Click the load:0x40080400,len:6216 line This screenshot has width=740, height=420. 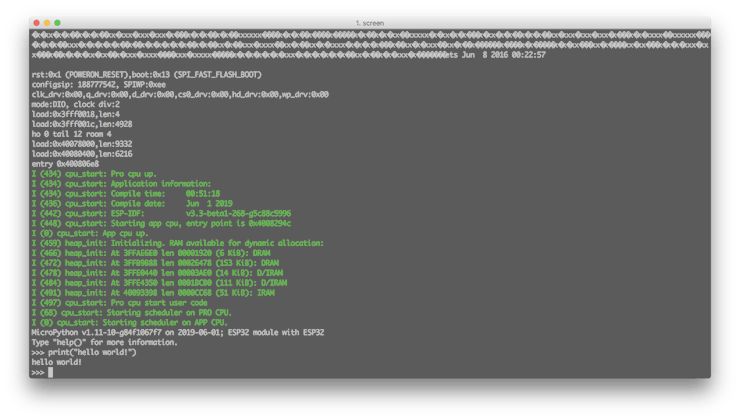[82, 154]
